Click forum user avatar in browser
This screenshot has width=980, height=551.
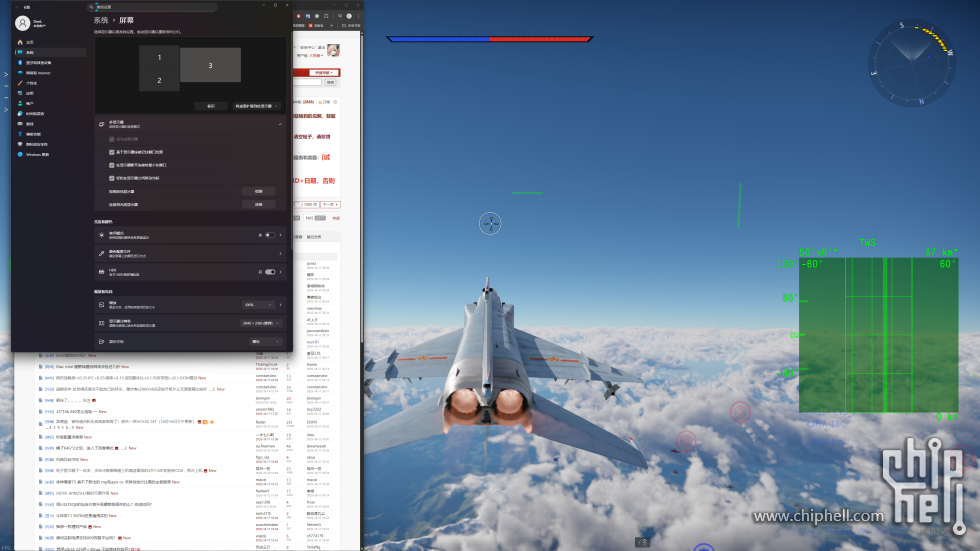(333, 50)
